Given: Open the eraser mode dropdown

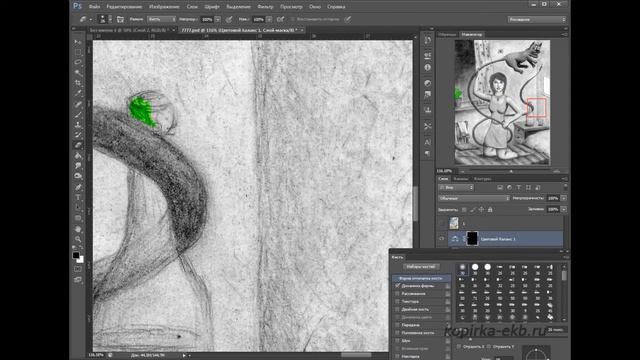Looking at the screenshot, I should point(162,19).
